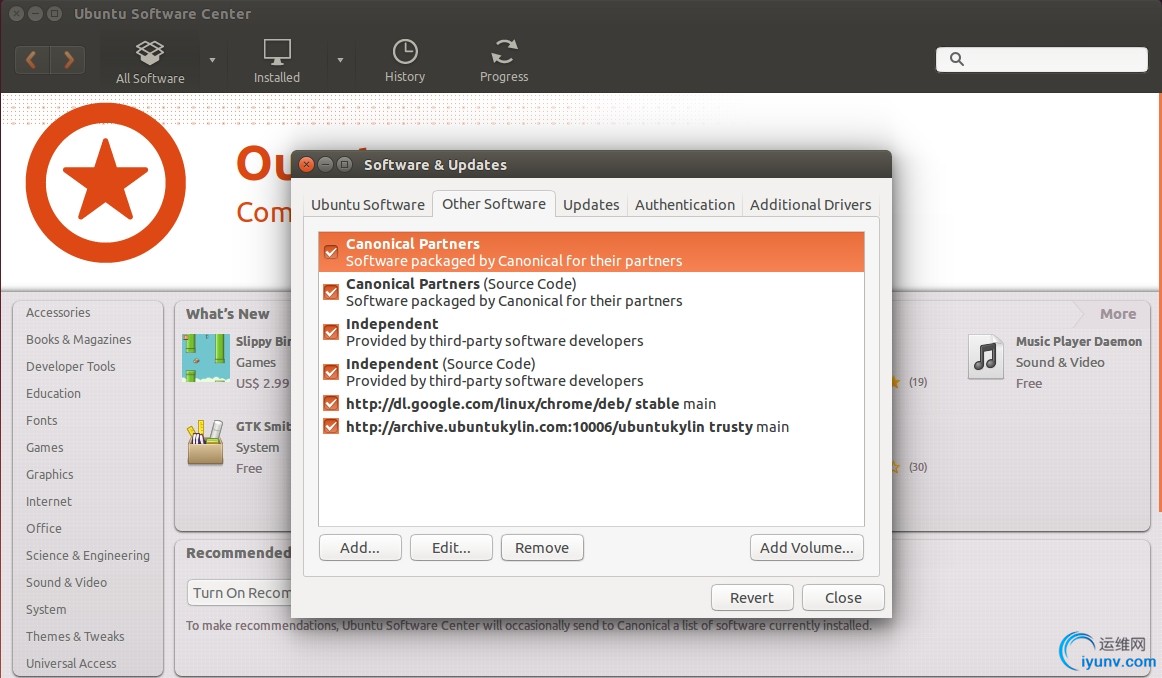Click the search magnifier icon
Image resolution: width=1162 pixels, height=678 pixels.
tap(956, 59)
